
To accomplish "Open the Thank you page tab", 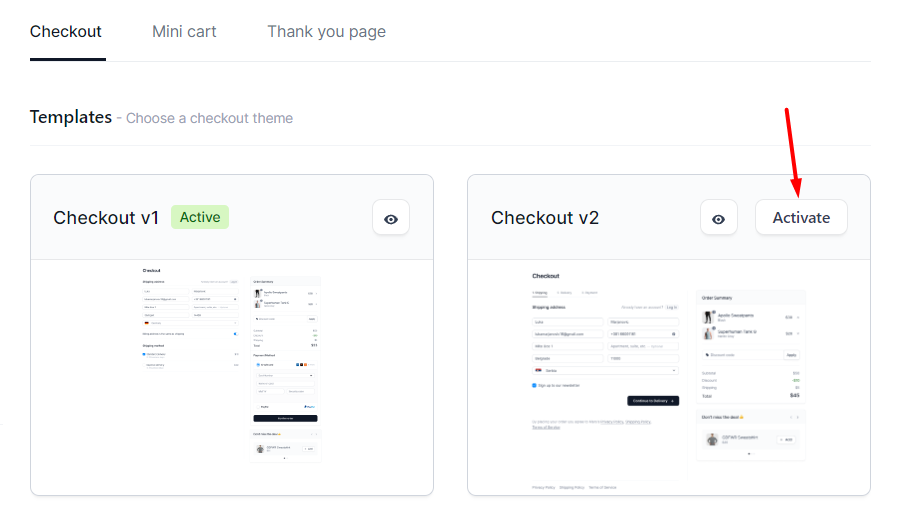I will tap(326, 31).
